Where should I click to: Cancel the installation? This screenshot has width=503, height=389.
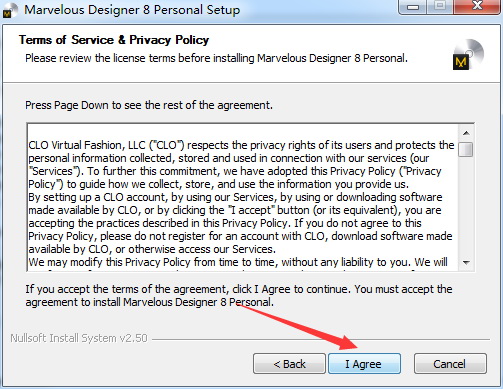[450, 364]
